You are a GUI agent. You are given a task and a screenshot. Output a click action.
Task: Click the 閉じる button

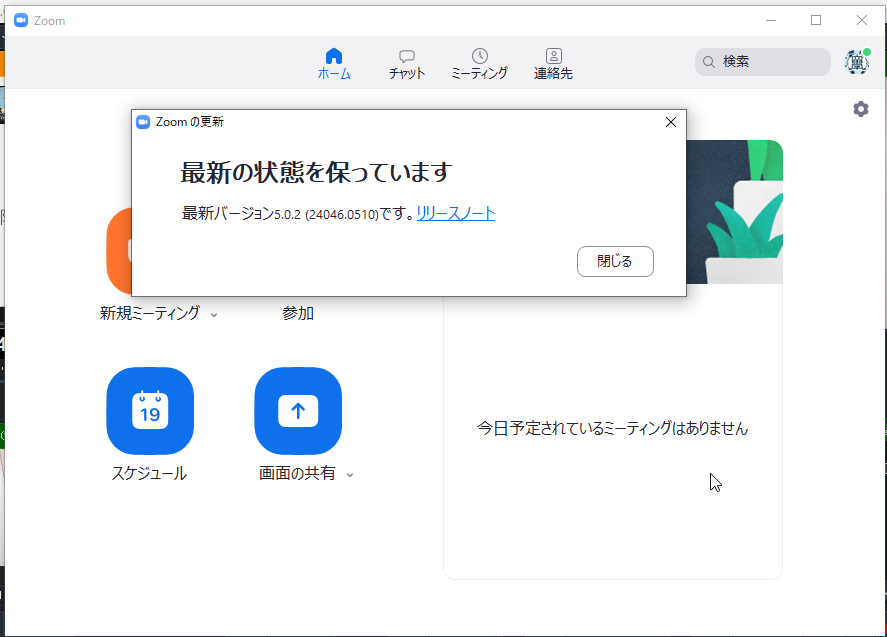615,261
